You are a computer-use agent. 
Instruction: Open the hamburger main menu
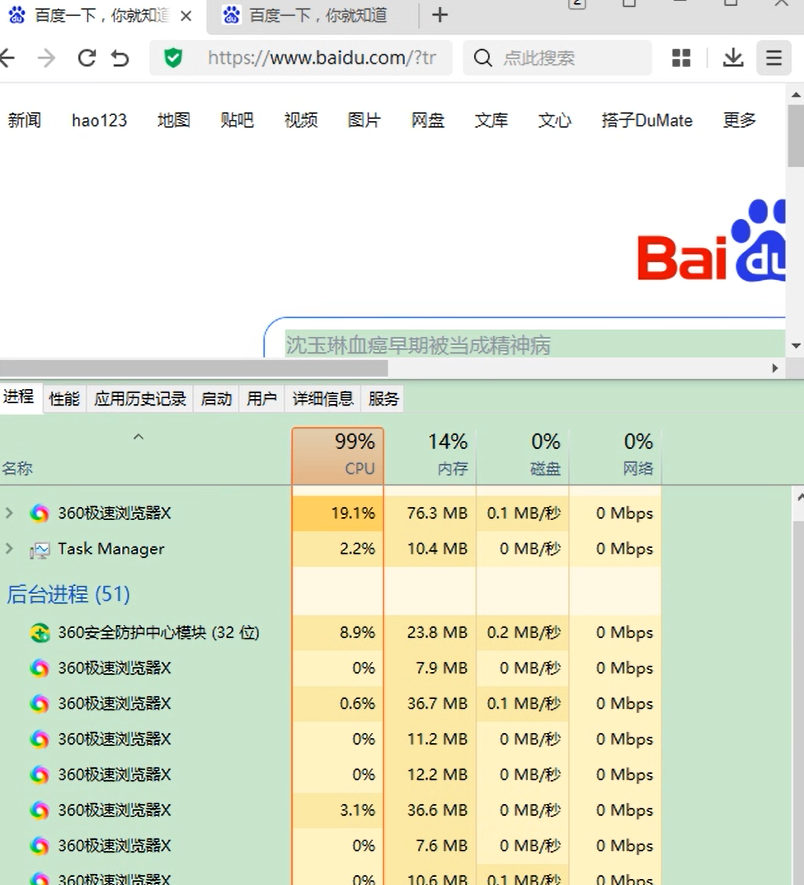(774, 58)
